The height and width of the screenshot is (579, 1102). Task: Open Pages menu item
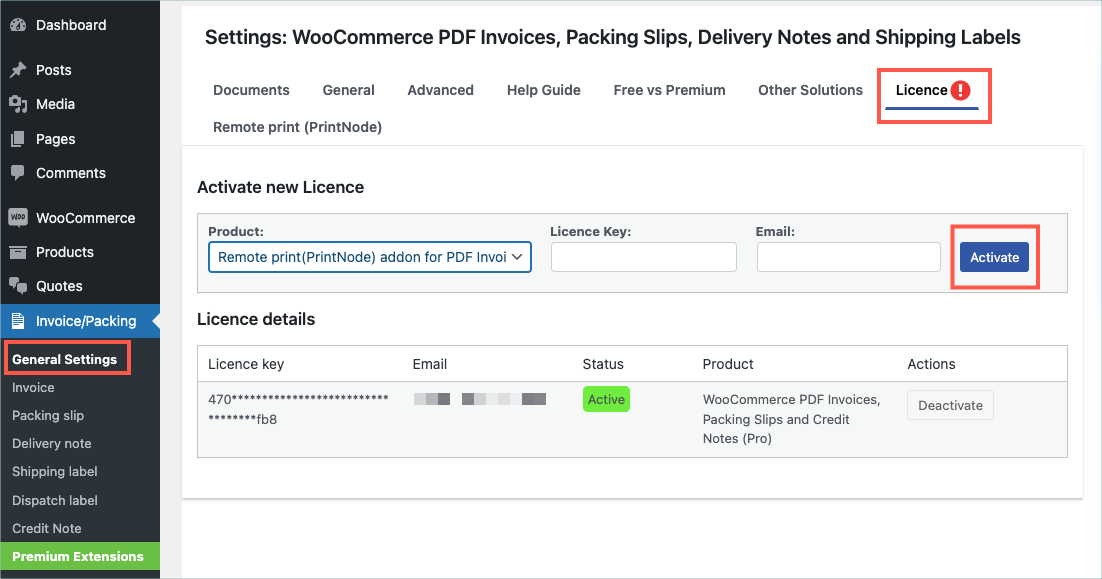pyautogui.click(x=56, y=139)
